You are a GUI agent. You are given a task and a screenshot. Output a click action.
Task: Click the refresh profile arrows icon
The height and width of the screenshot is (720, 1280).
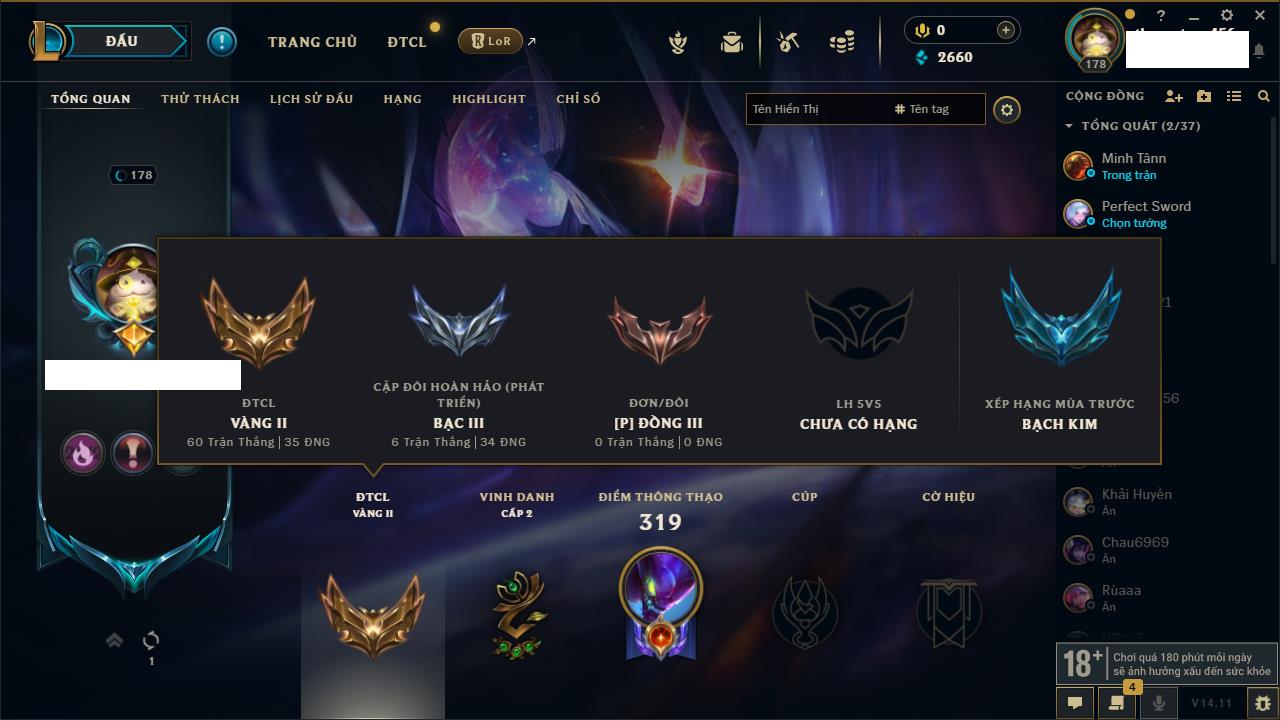click(x=151, y=640)
